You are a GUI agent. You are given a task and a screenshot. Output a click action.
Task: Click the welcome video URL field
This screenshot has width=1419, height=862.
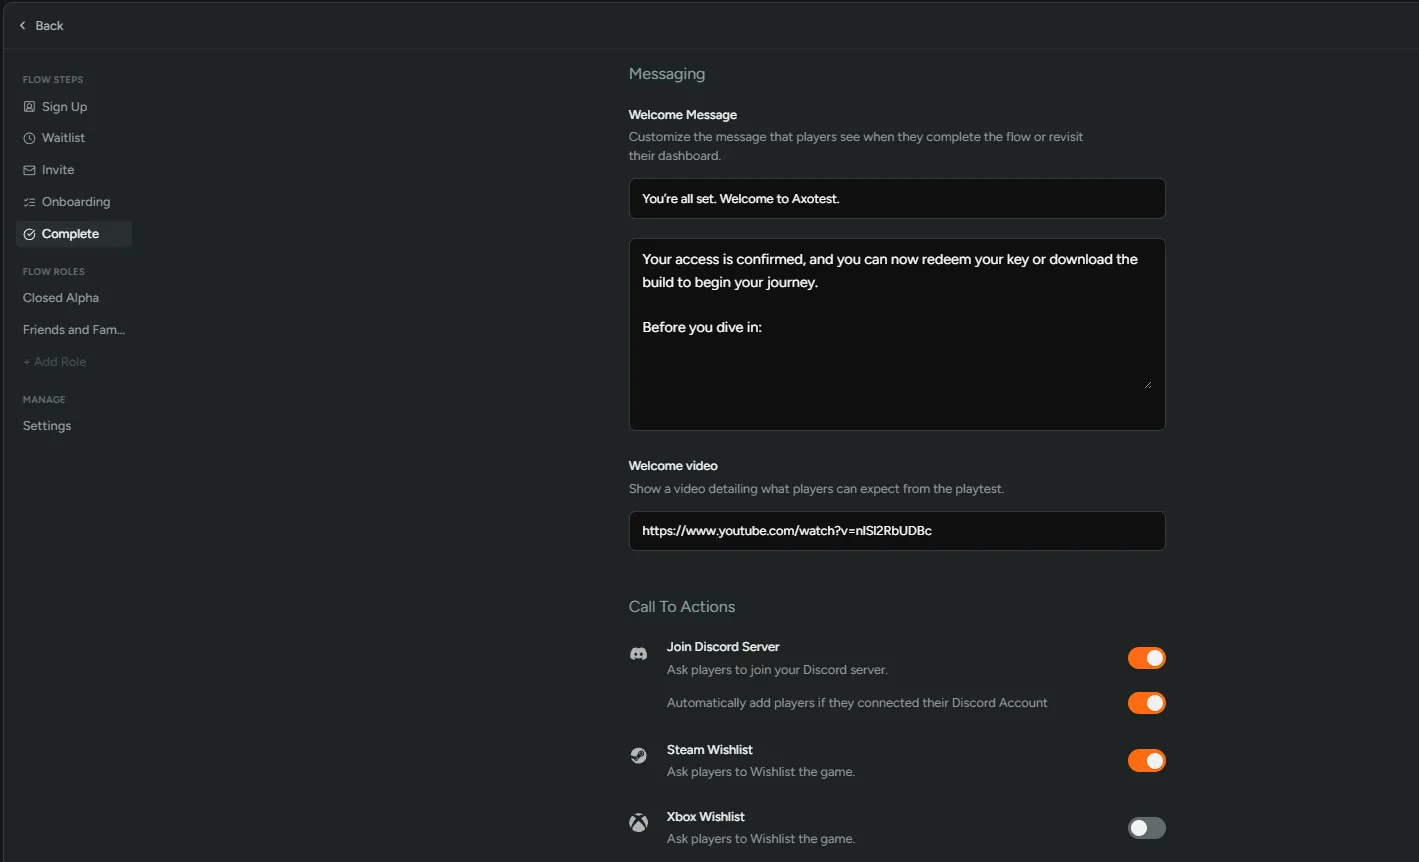(896, 531)
